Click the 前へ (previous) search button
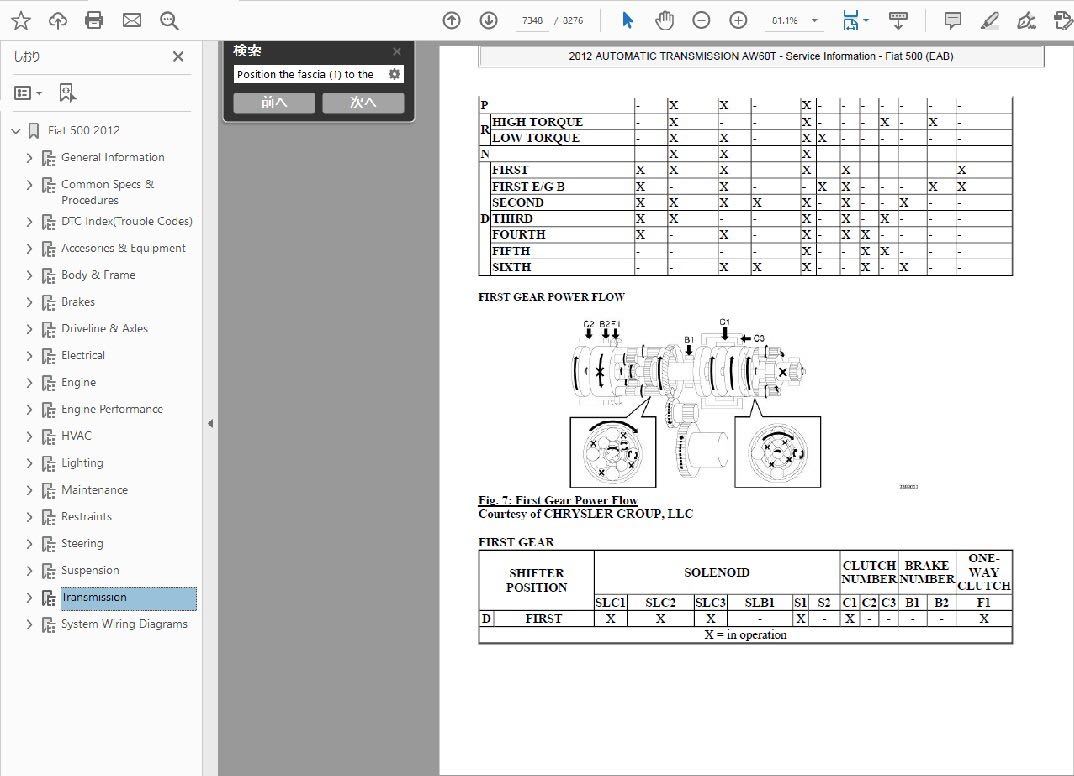 [x=274, y=103]
